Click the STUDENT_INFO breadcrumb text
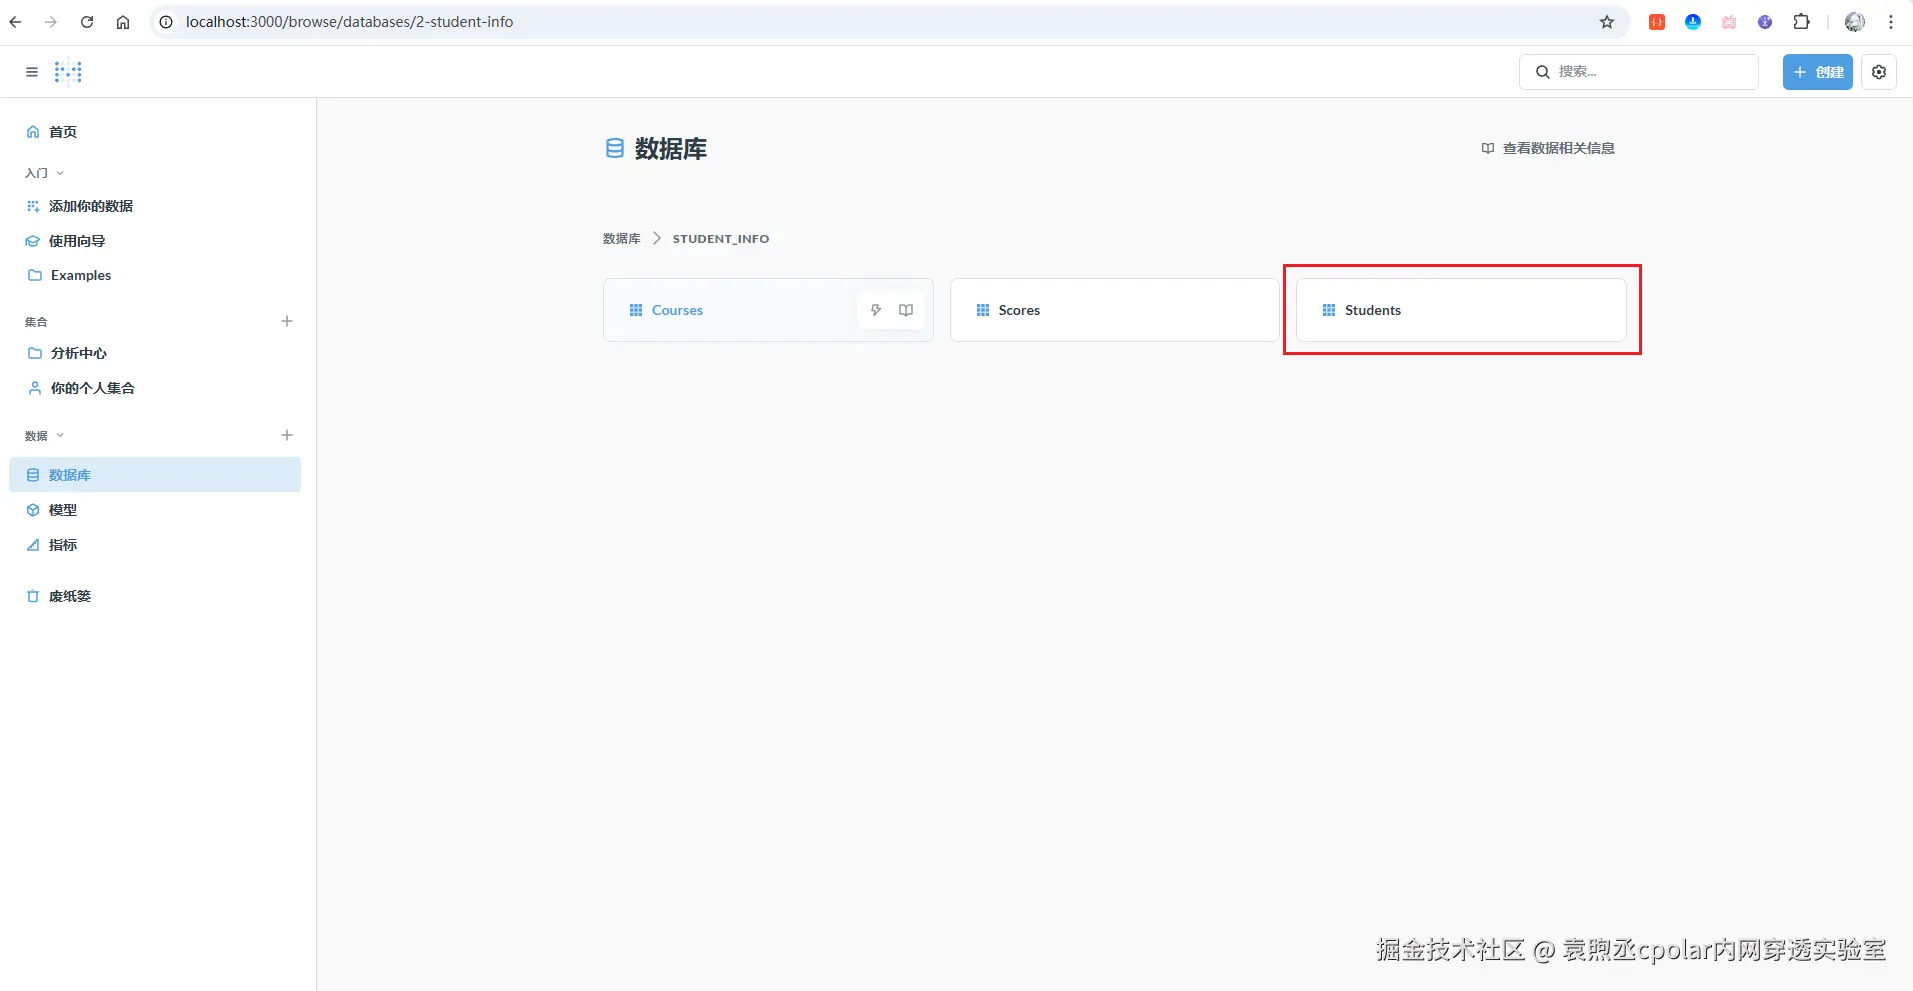Screen dimensions: 1913x991 (721, 239)
